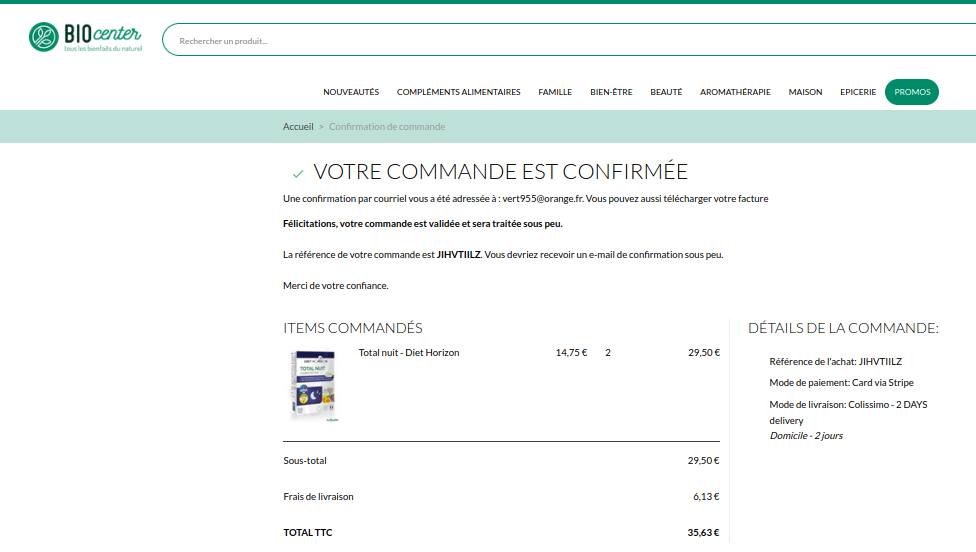Screen dimensions: 976x552
Task: Click the vert955@orange.fr email address
Action: coord(542,199)
